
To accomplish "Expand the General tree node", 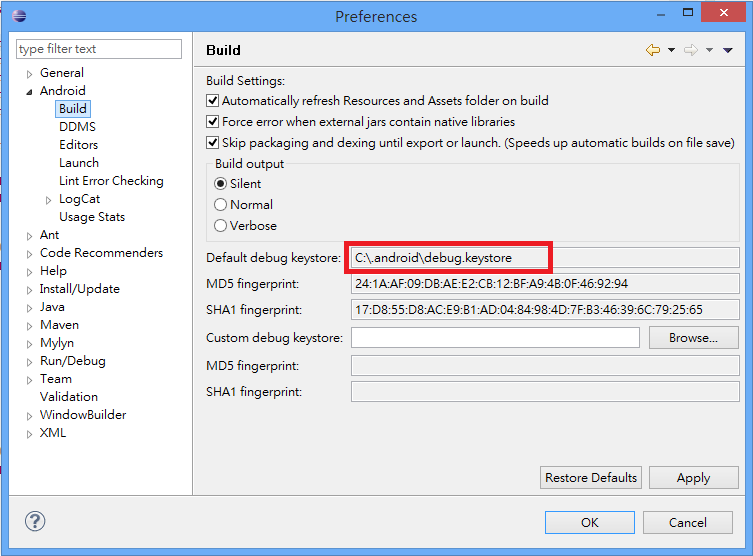I will pos(29,74).
